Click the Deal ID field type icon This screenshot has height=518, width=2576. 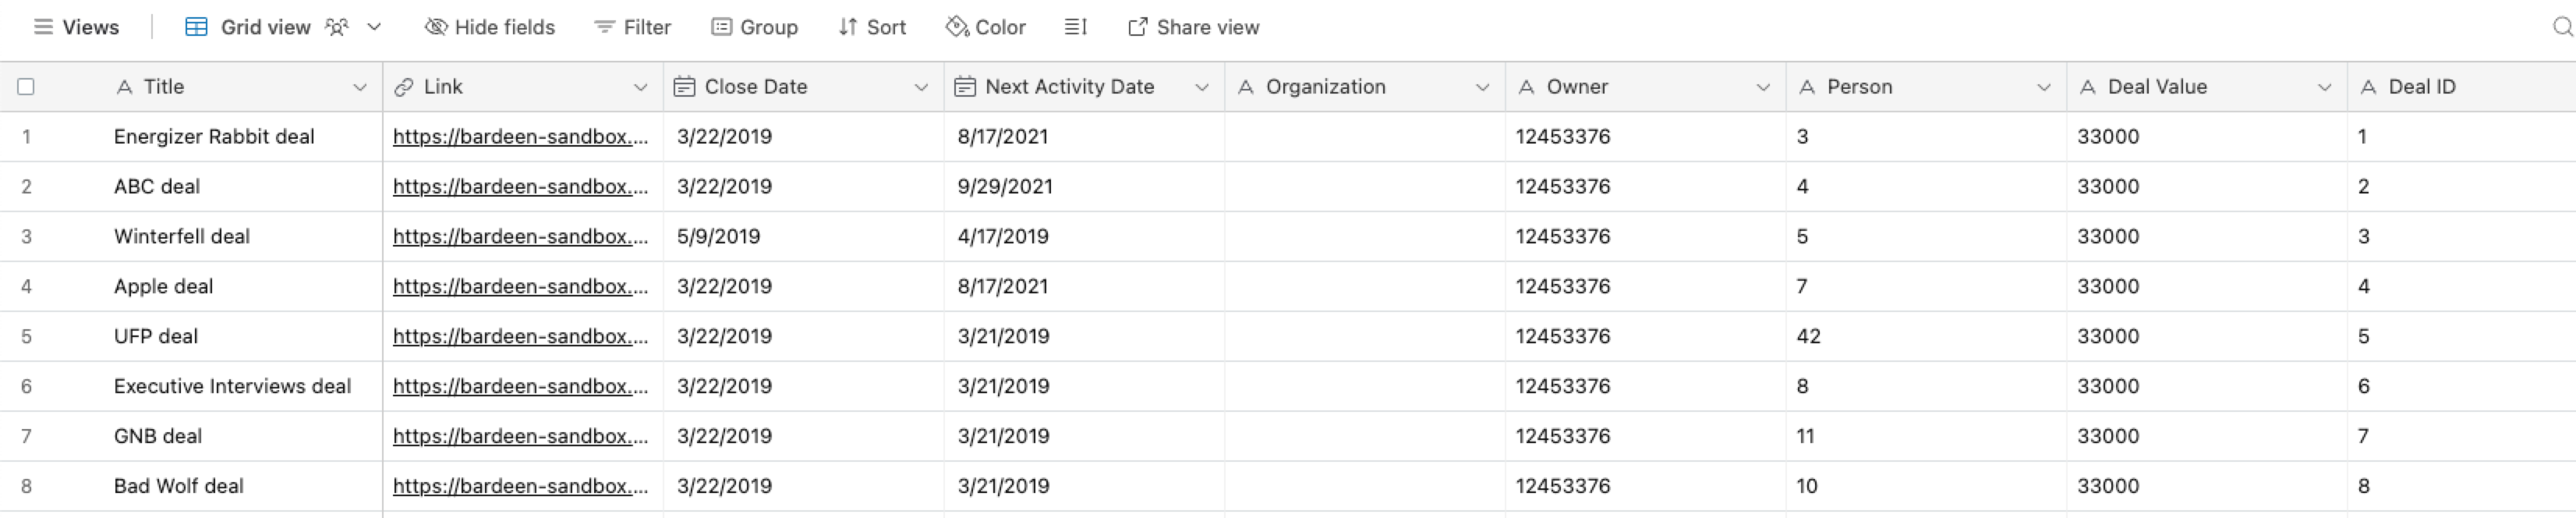[x=2369, y=87]
